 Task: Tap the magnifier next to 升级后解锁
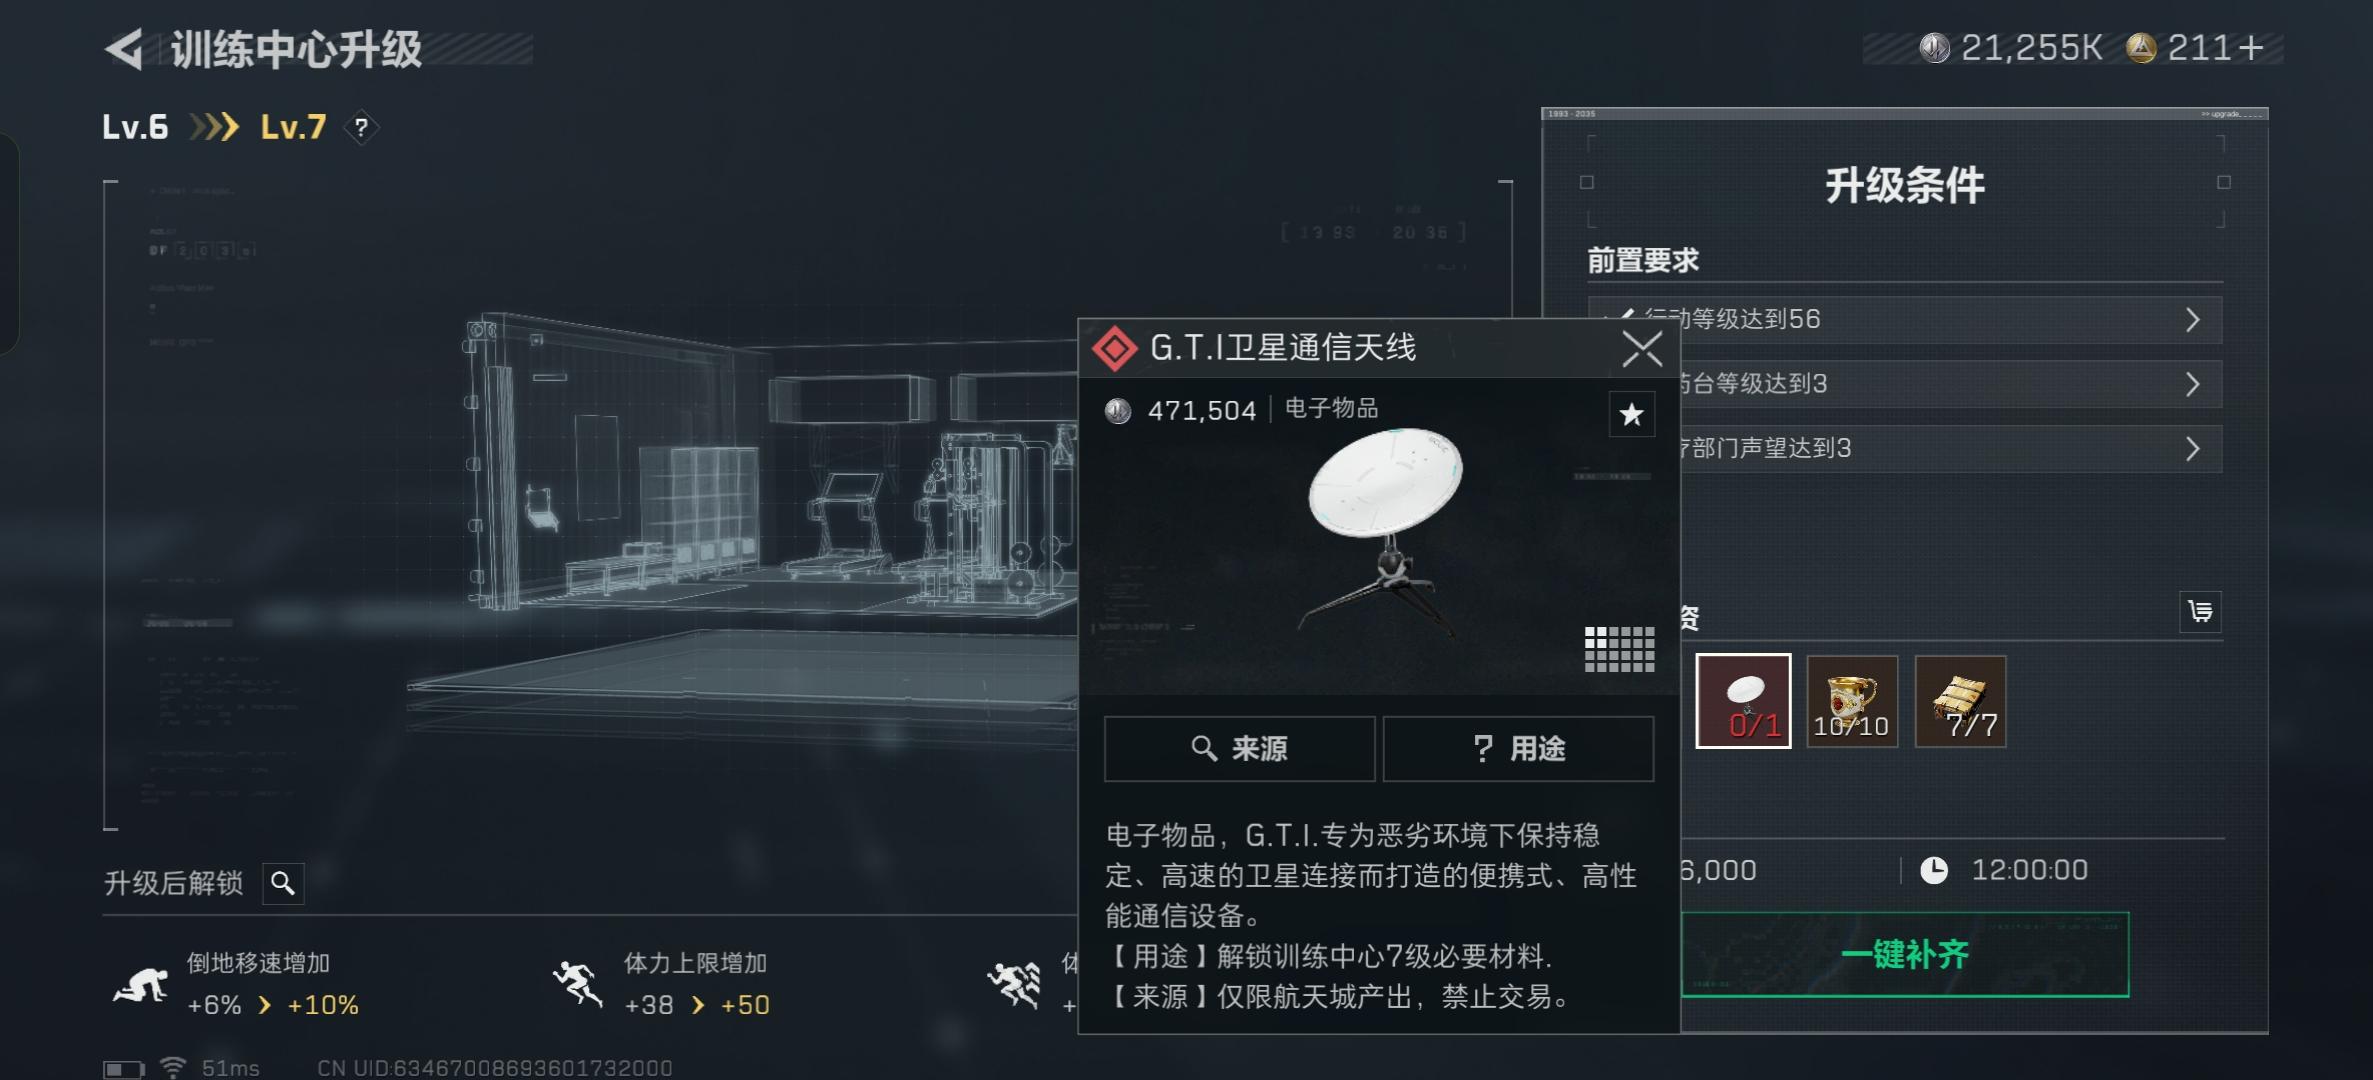pos(283,883)
